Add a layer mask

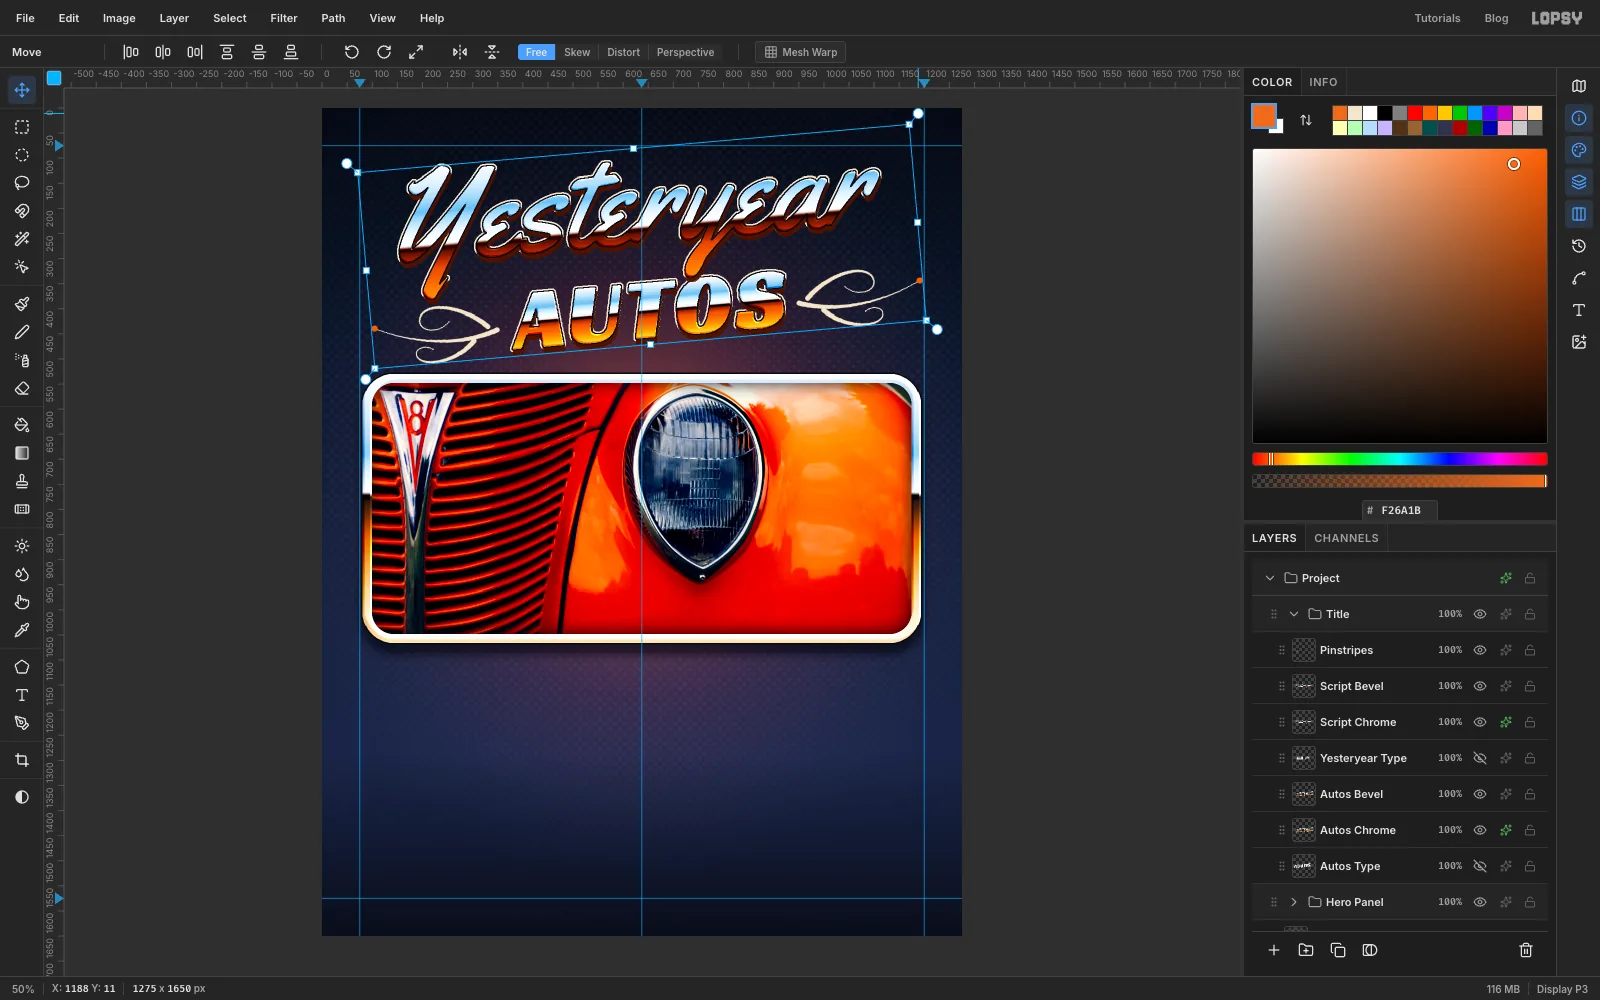pyautogui.click(x=1370, y=950)
